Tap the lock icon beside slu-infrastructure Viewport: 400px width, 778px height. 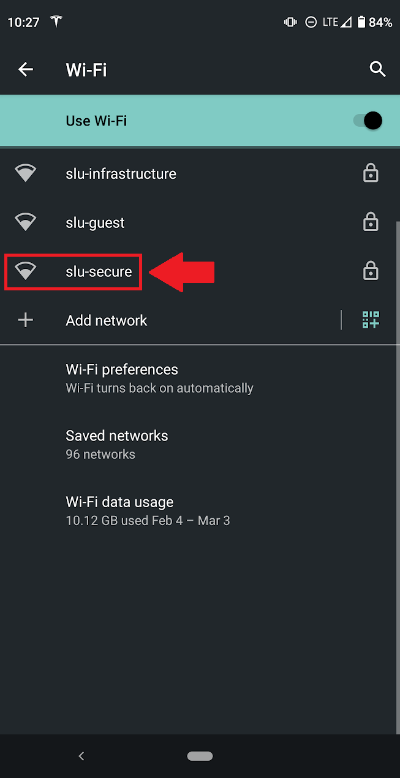pos(370,174)
